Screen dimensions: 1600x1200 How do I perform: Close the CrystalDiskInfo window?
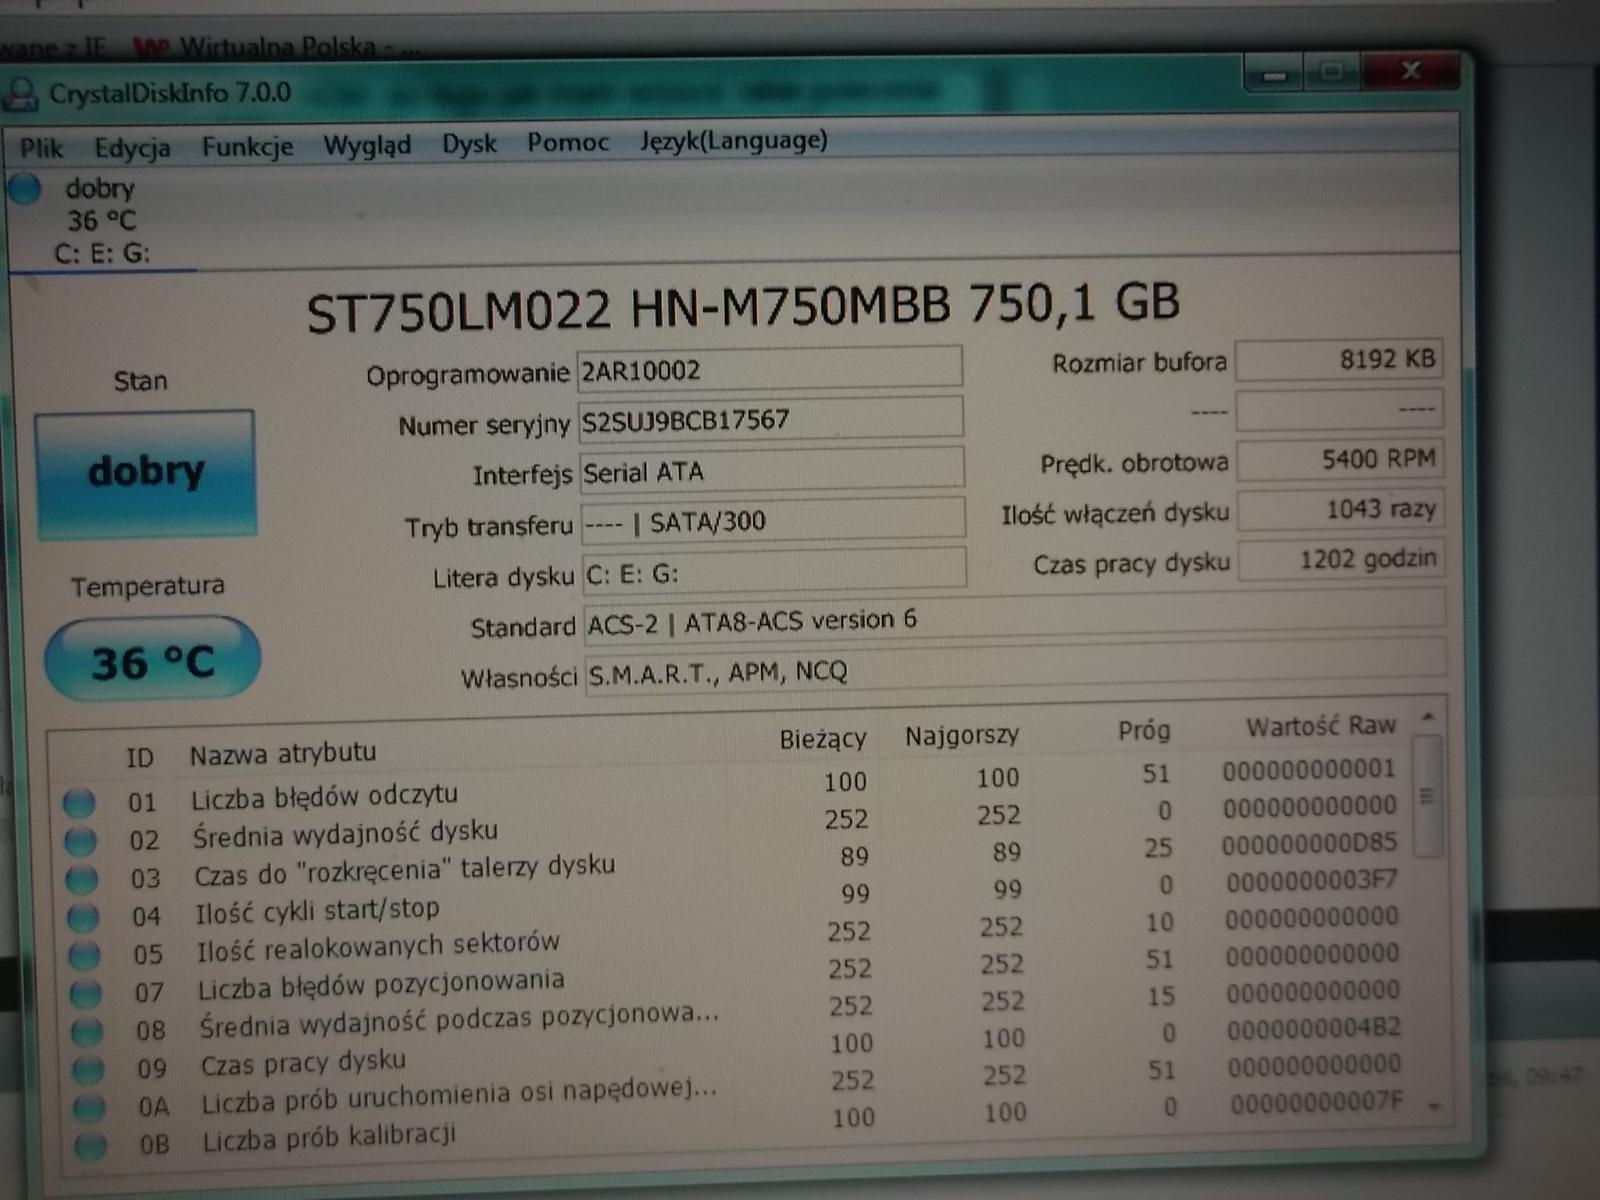click(x=1411, y=70)
